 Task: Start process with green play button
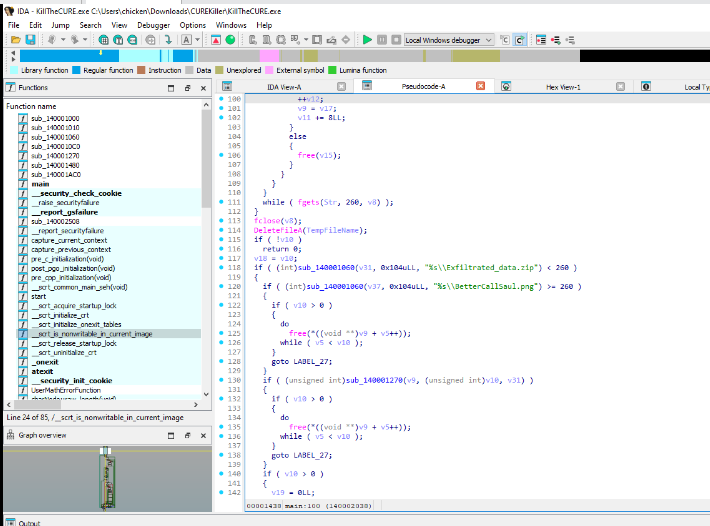[368, 40]
